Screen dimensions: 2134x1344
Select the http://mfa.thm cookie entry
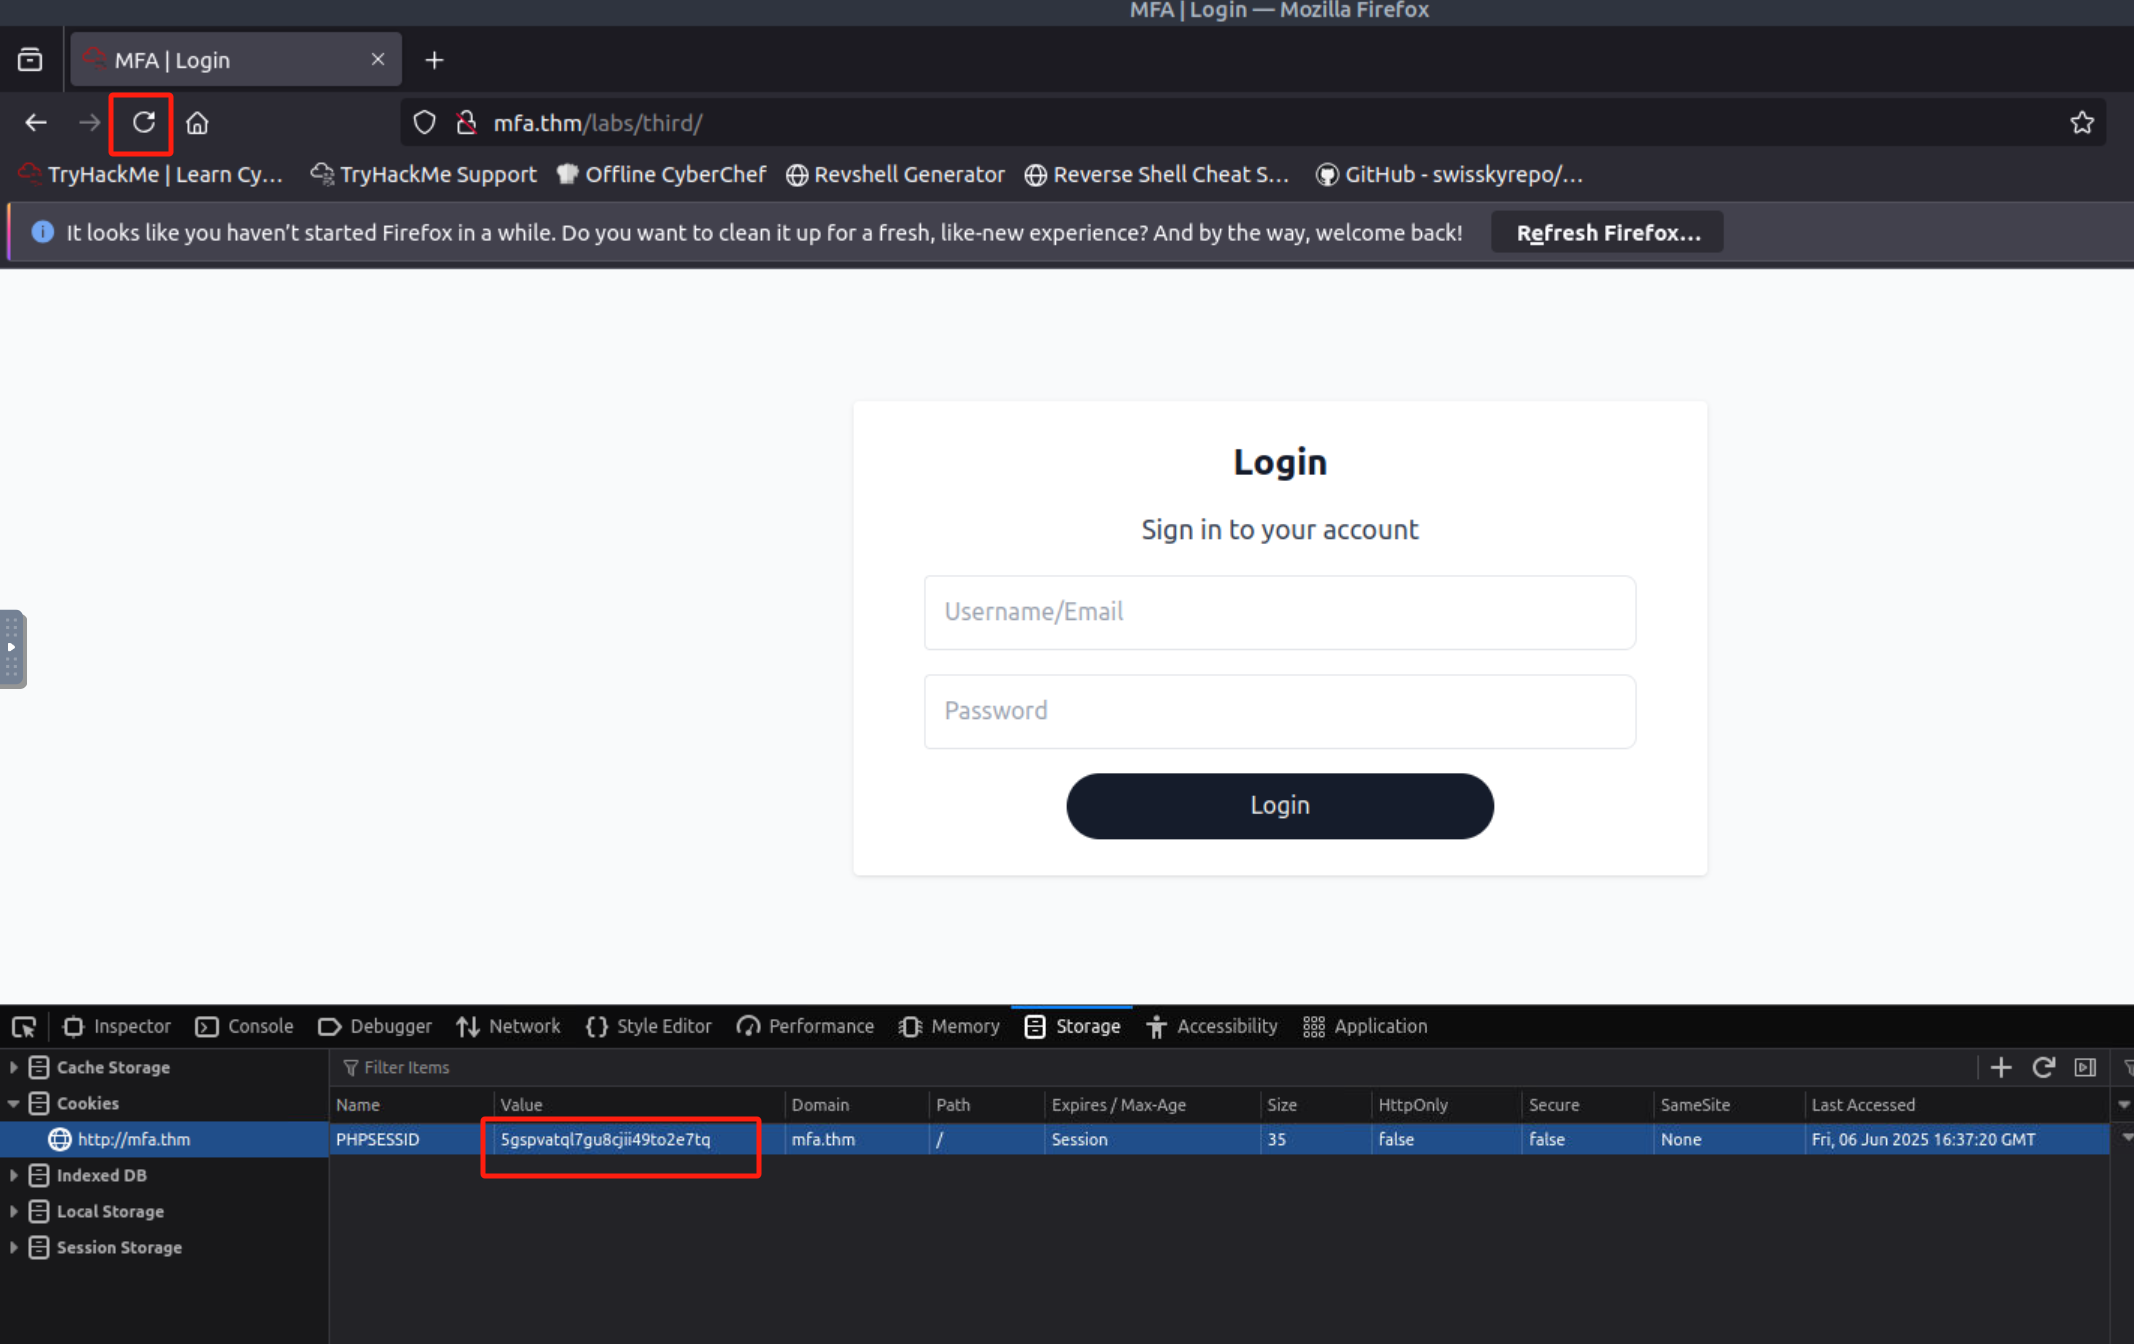coord(133,1140)
